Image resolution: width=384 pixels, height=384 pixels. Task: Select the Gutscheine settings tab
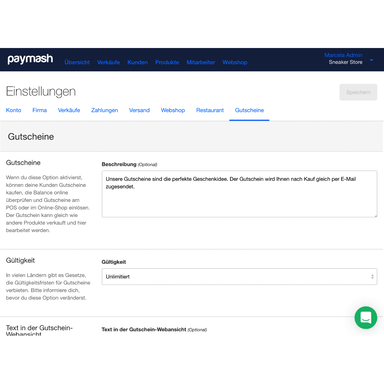[249, 110]
